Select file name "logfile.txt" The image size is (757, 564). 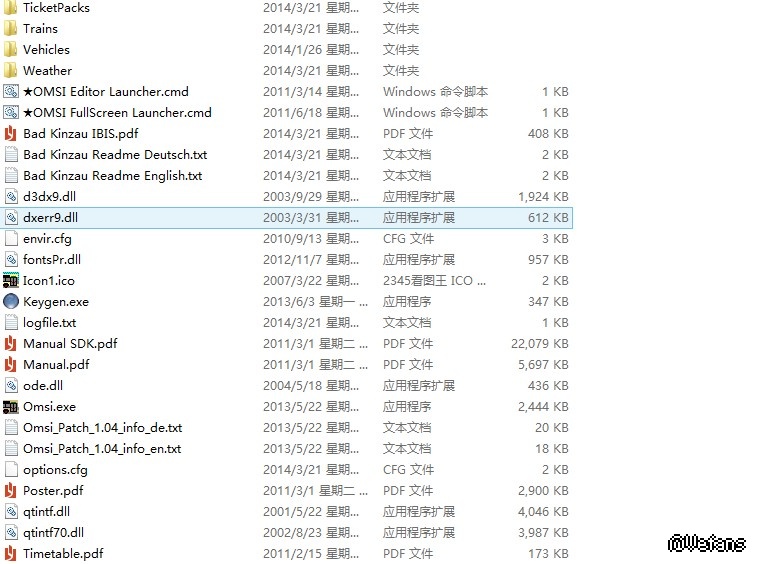point(50,323)
